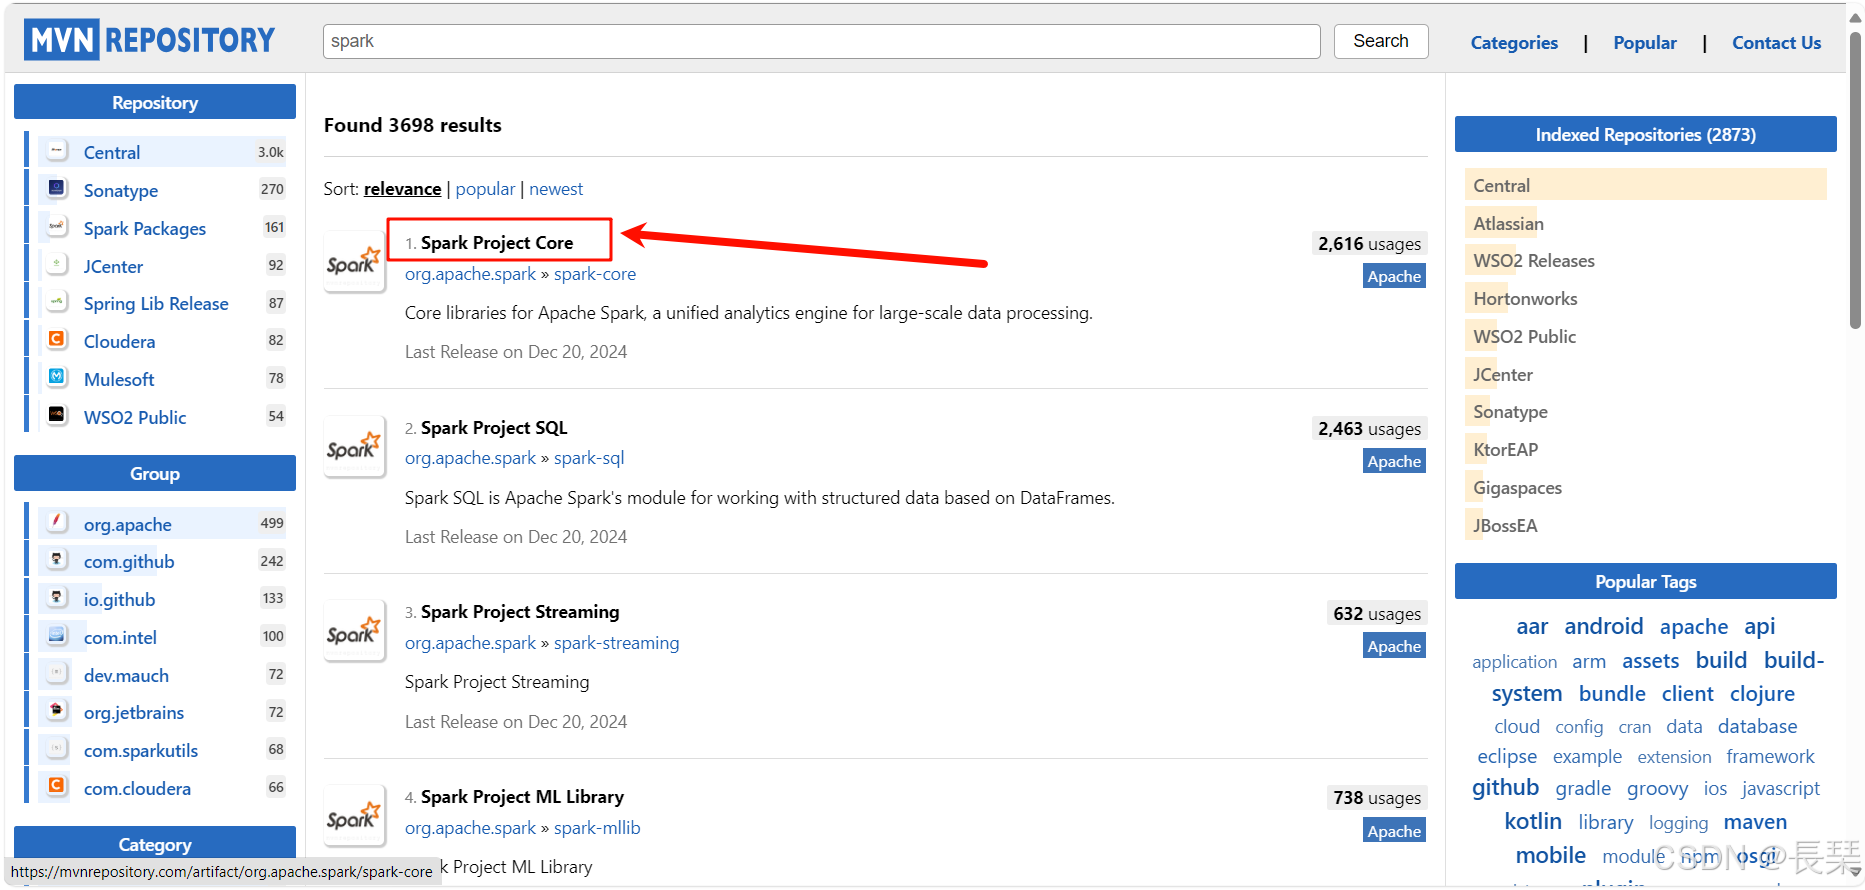Click the search input field
Image resolution: width=1865 pixels, height=890 pixels.
(822, 41)
